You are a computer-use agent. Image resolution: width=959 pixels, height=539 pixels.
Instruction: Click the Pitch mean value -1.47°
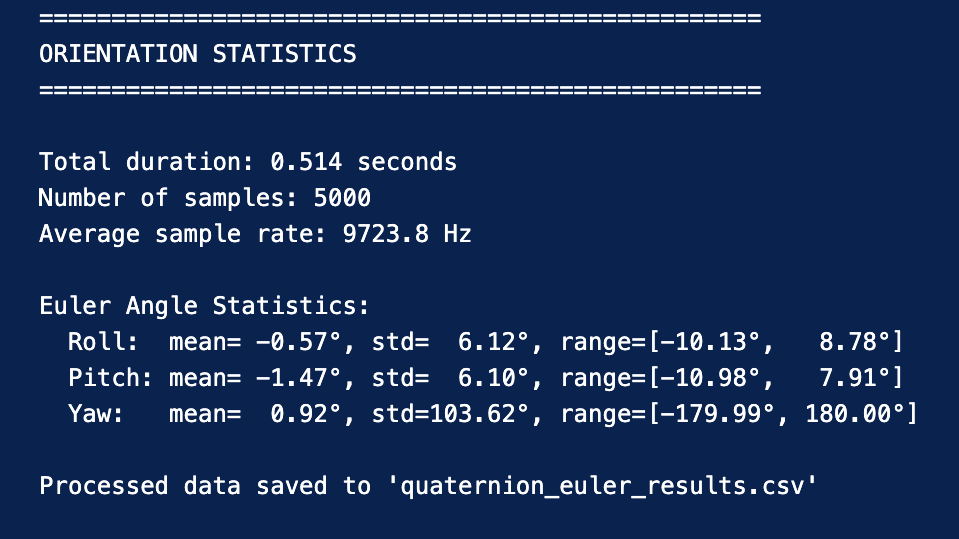click(x=299, y=379)
